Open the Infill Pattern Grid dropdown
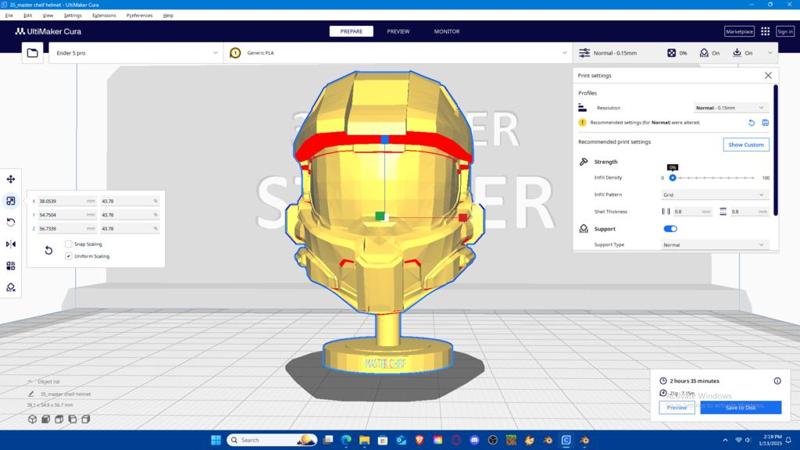Screen dimensions: 800x450 click(714, 195)
